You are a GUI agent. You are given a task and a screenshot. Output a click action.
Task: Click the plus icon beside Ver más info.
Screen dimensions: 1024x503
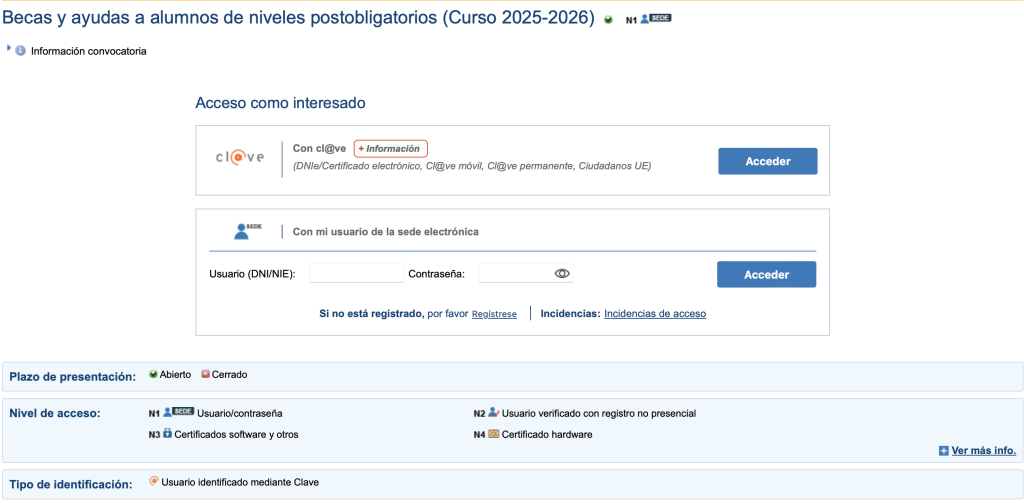[x=944, y=451]
